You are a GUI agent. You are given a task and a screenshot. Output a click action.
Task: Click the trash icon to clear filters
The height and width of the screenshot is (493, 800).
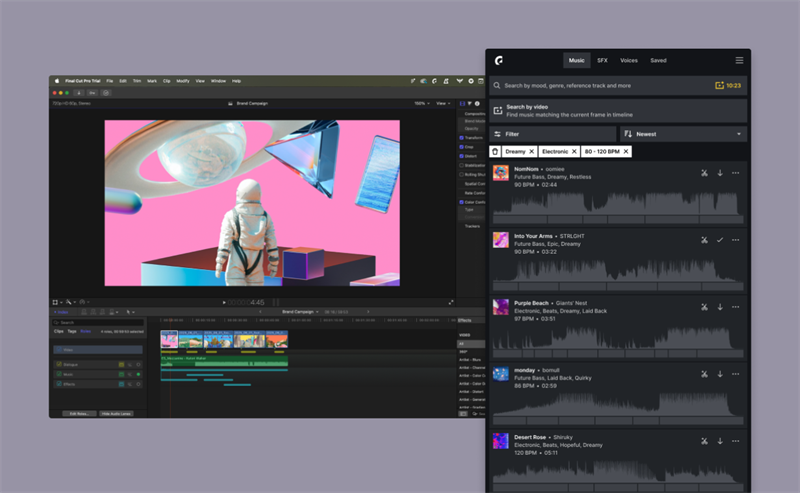point(494,152)
